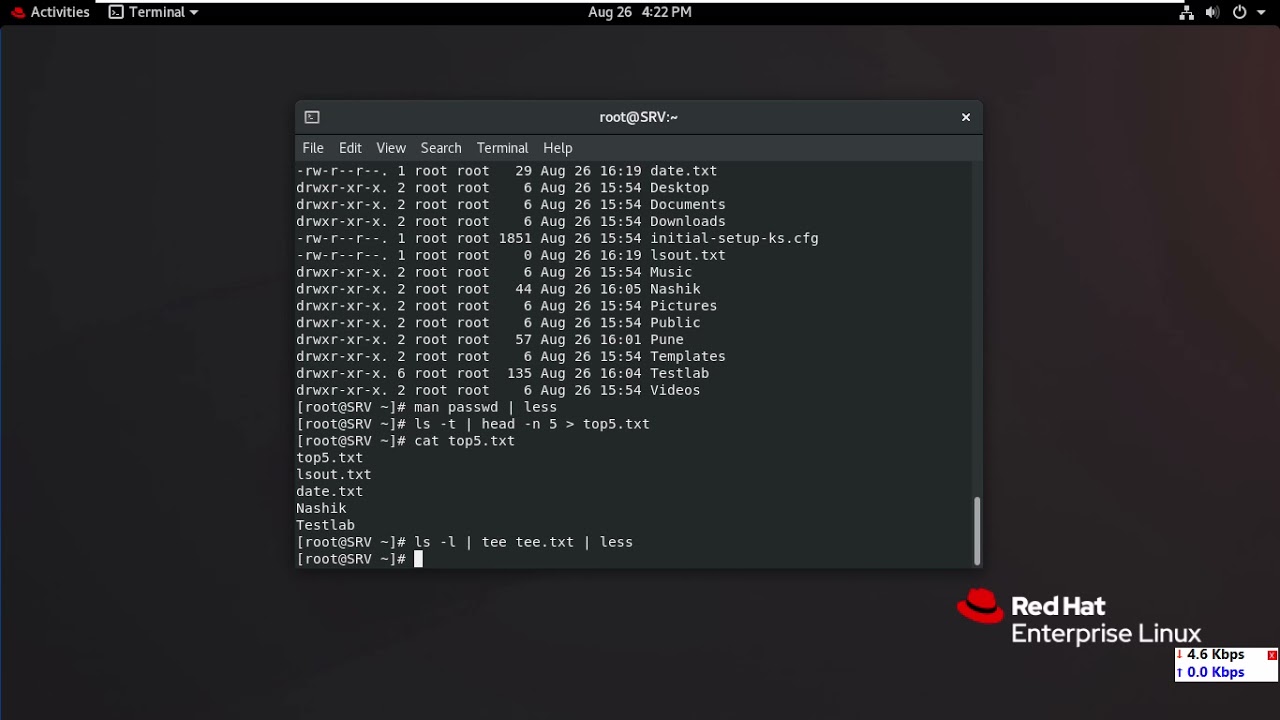The image size is (1280, 720).
Task: Click the Templates directory entry
Action: click(x=688, y=357)
